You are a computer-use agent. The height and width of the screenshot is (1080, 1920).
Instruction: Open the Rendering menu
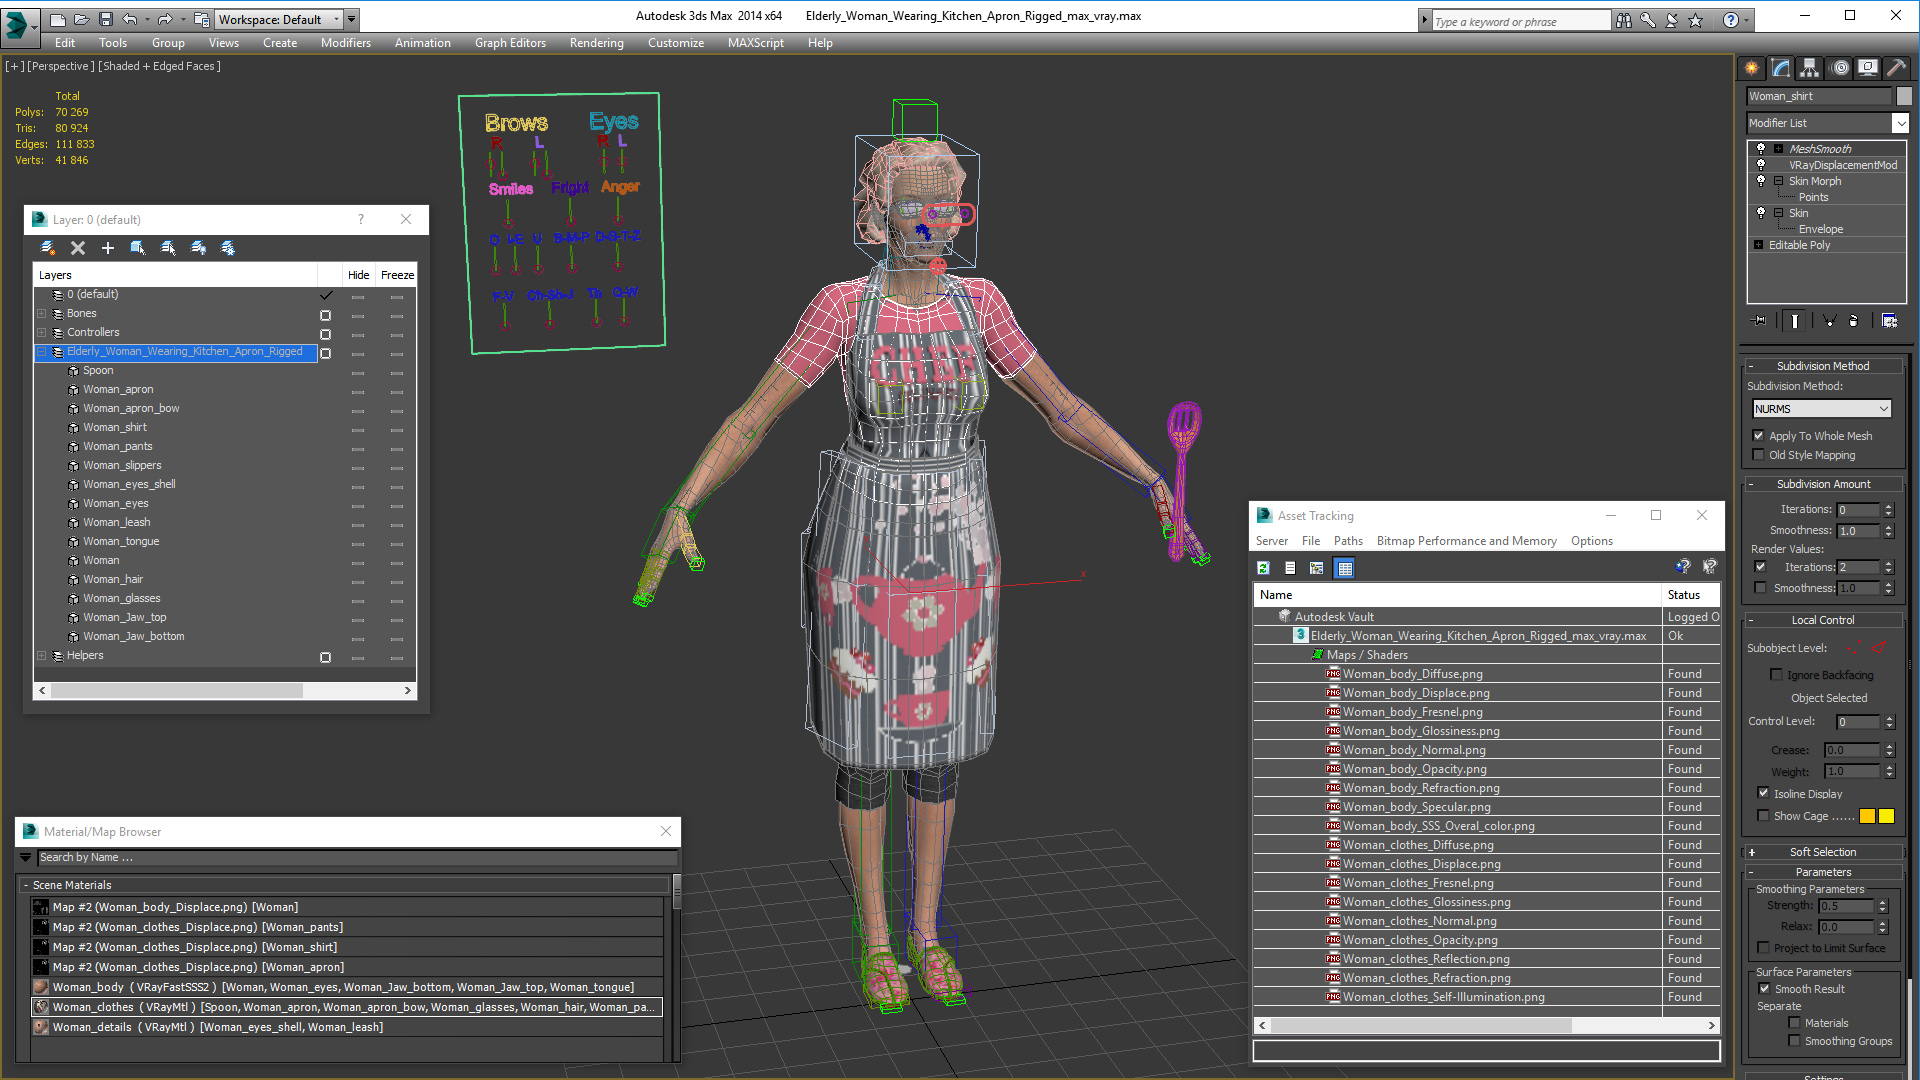[597, 43]
